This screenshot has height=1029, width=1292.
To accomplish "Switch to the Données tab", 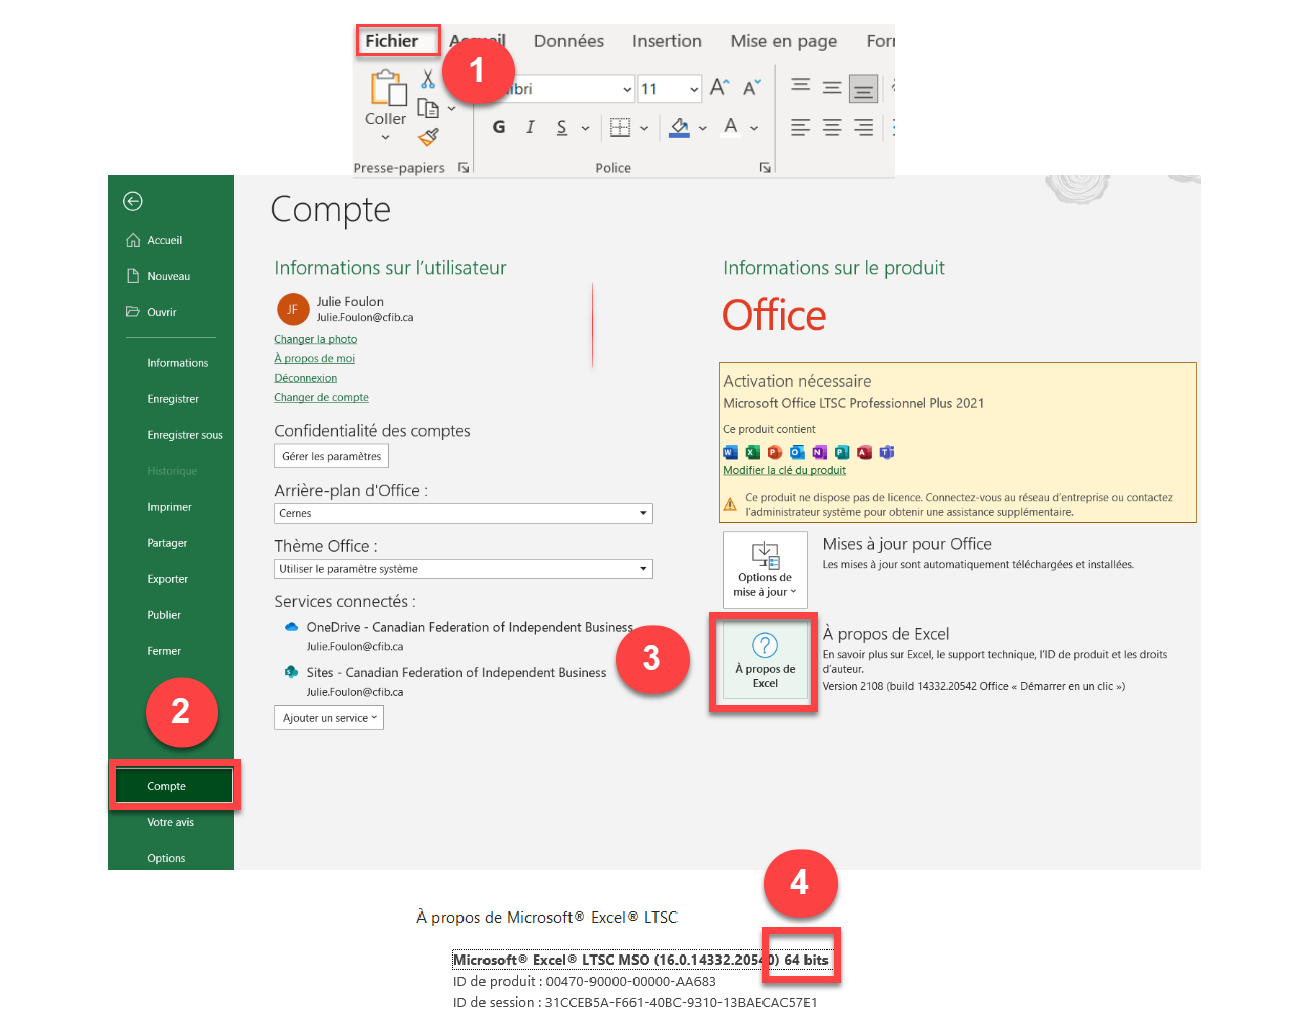I will (568, 41).
